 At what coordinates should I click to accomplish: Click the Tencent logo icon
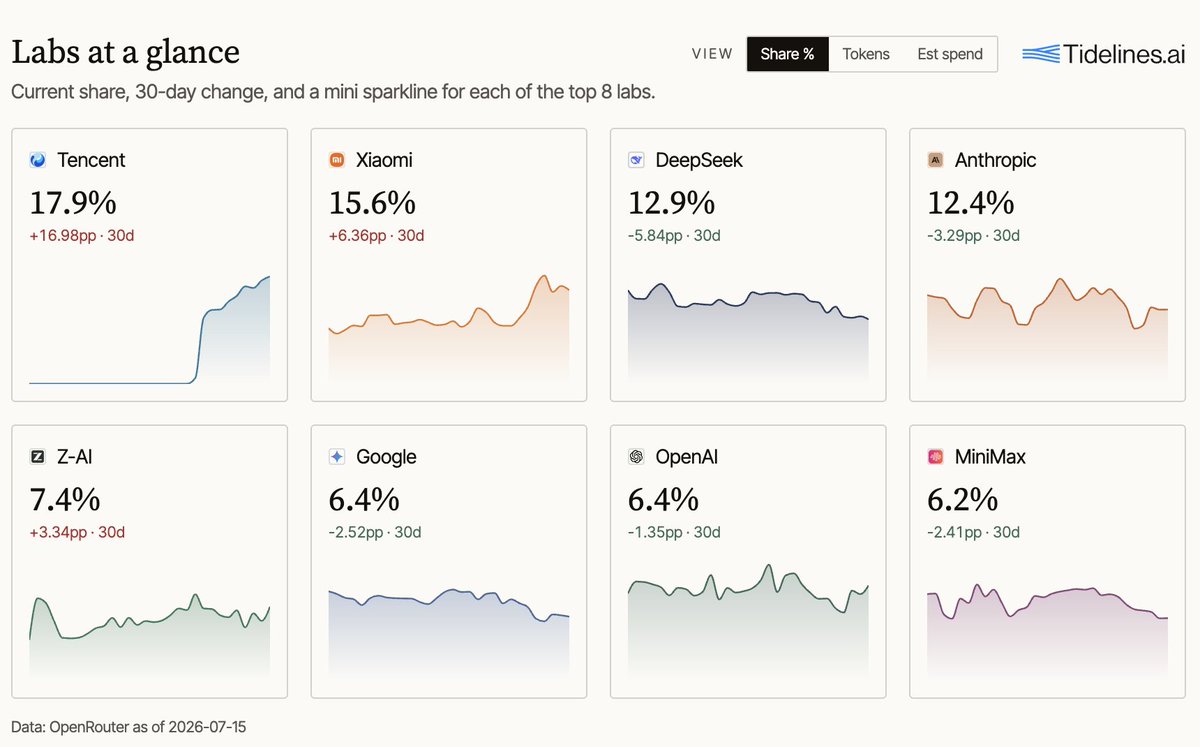38,160
